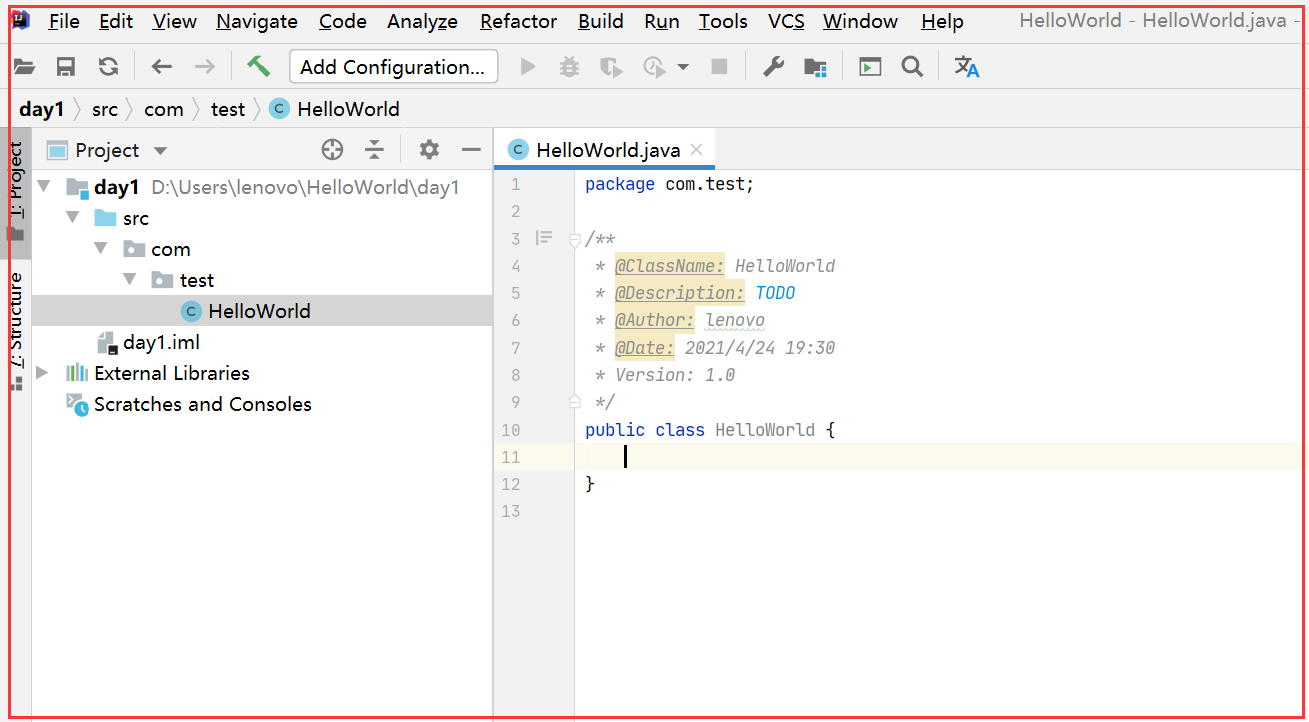Hide the Project panel with minus icon
Image resolution: width=1309 pixels, height=722 pixels.
pyautogui.click(x=471, y=150)
